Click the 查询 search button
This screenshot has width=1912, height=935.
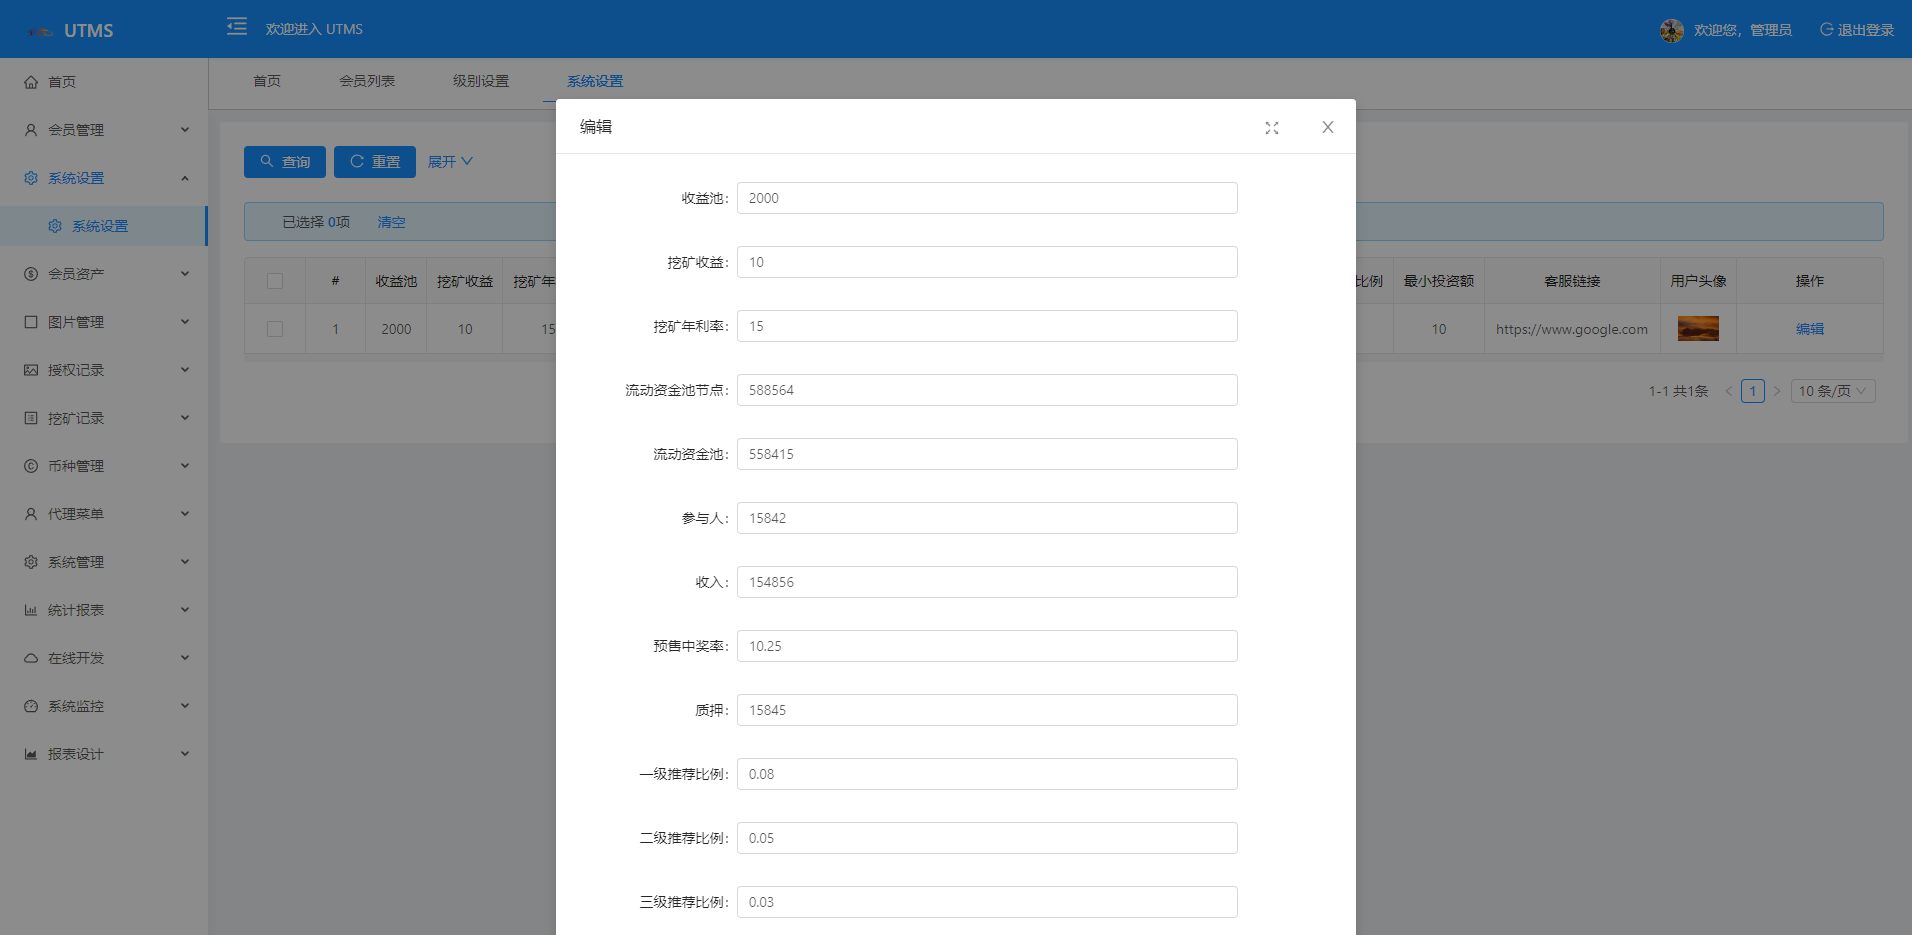click(285, 162)
